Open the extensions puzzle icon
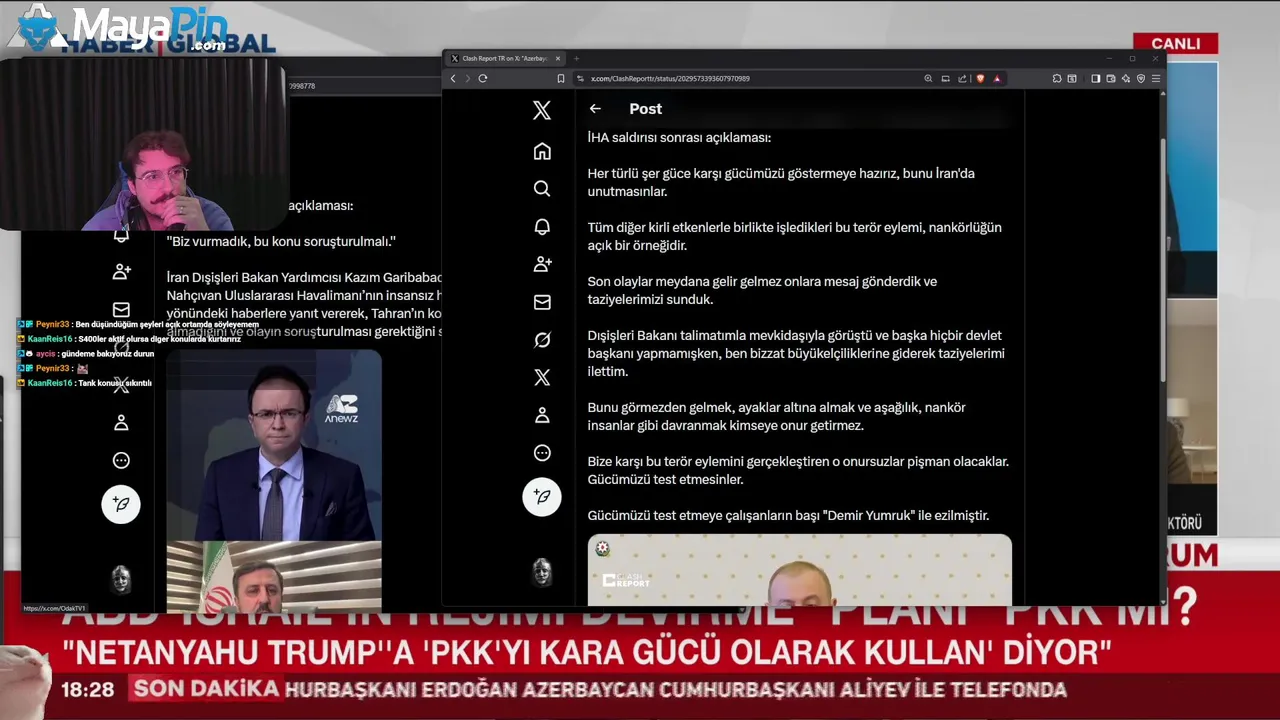Image resolution: width=1280 pixels, height=720 pixels. (1057, 78)
